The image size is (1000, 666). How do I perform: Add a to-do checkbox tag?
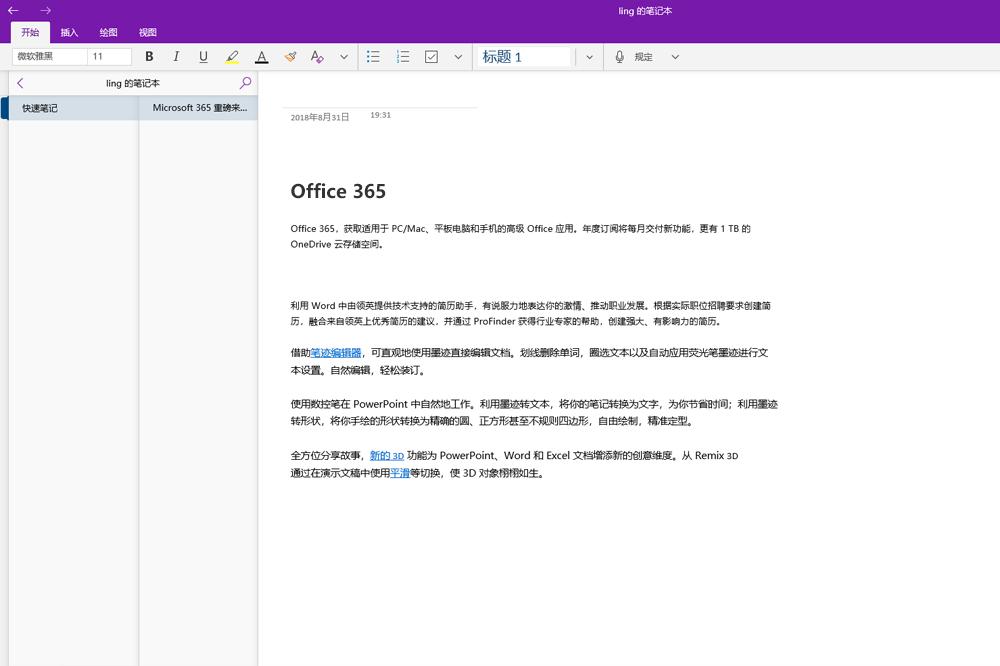tap(432, 56)
